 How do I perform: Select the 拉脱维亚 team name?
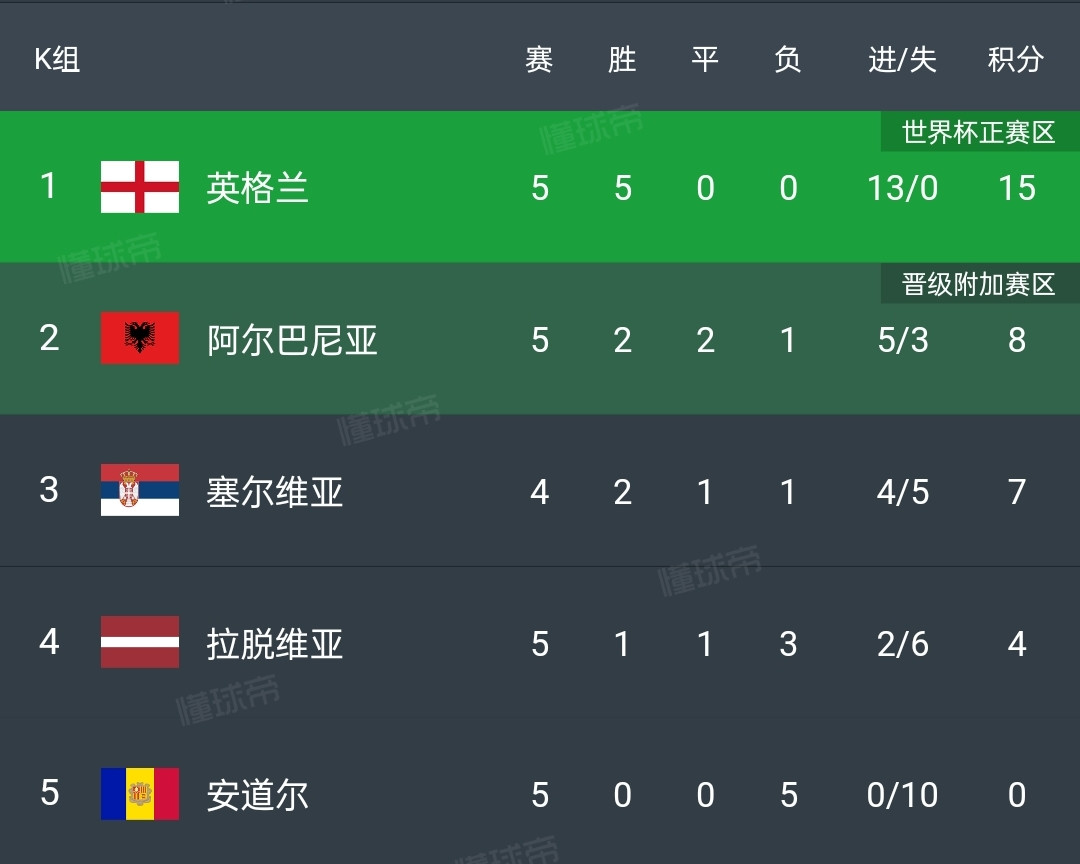pos(275,644)
